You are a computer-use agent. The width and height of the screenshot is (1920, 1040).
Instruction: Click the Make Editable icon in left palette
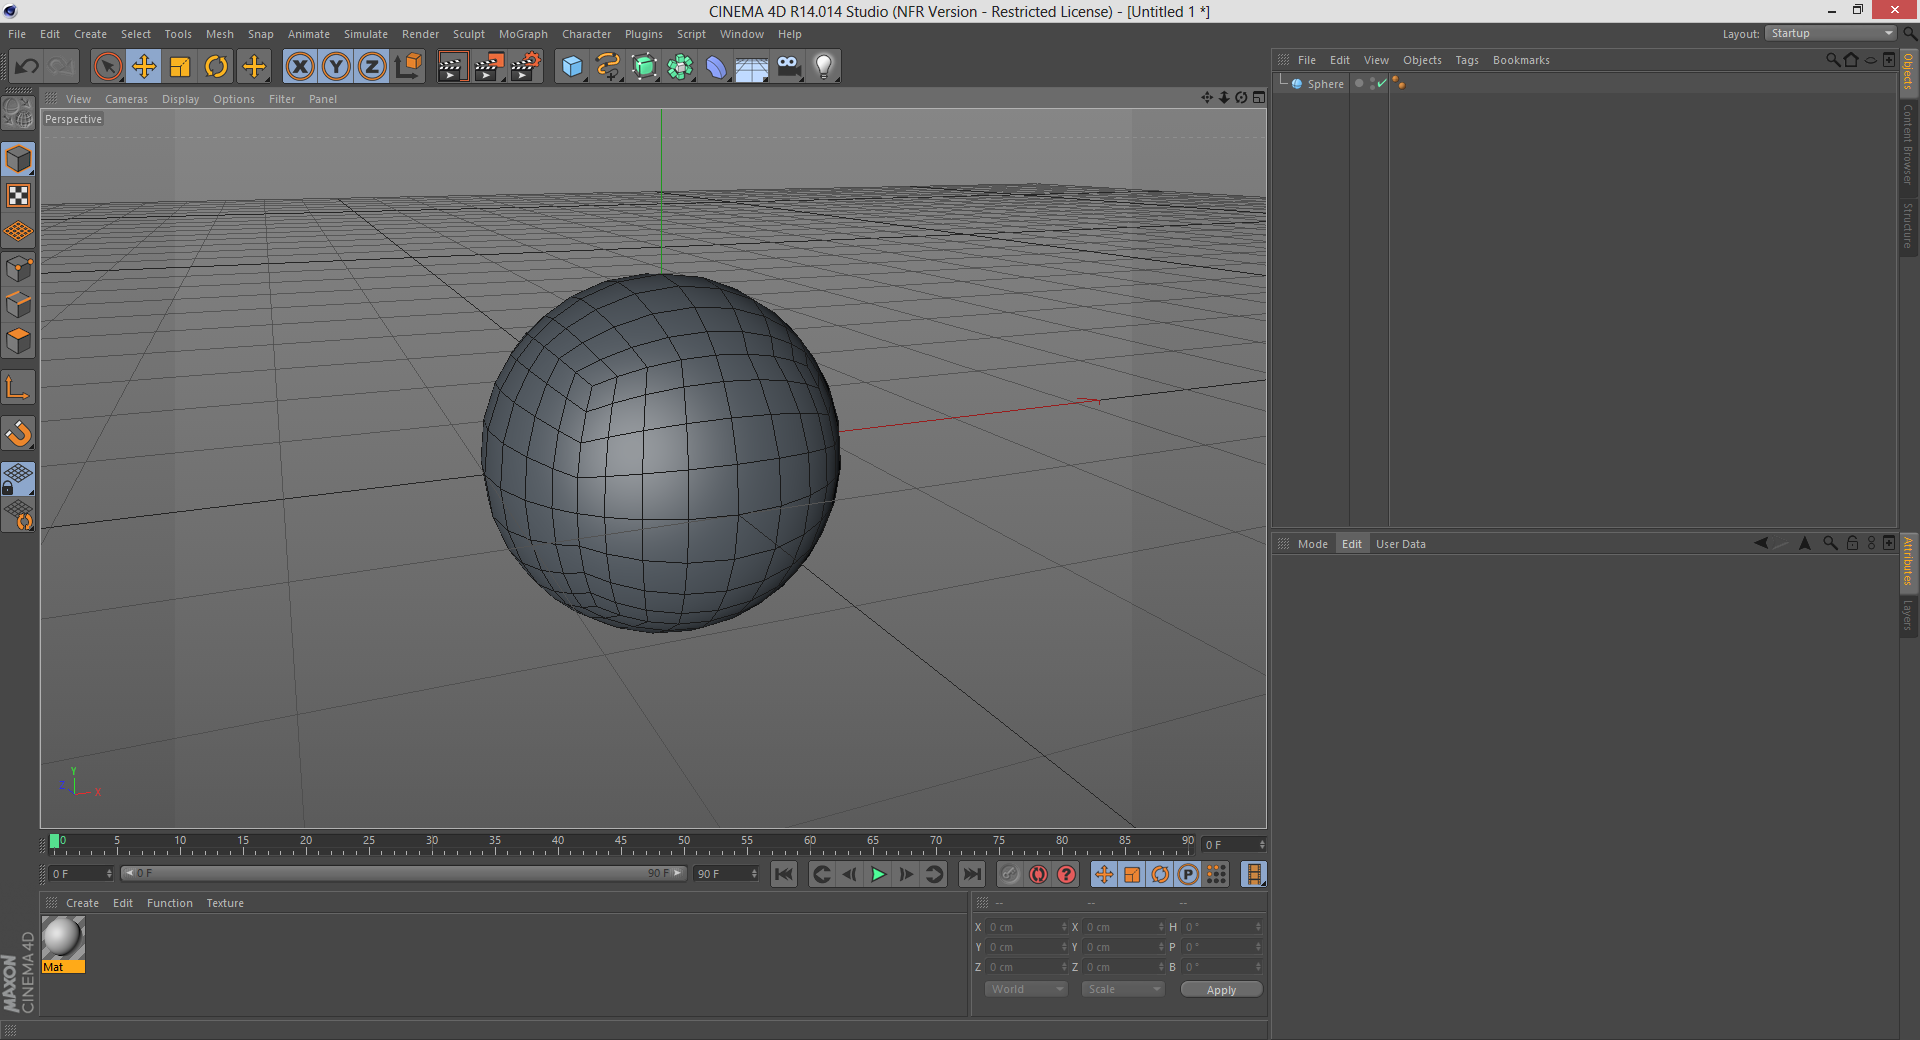click(18, 113)
